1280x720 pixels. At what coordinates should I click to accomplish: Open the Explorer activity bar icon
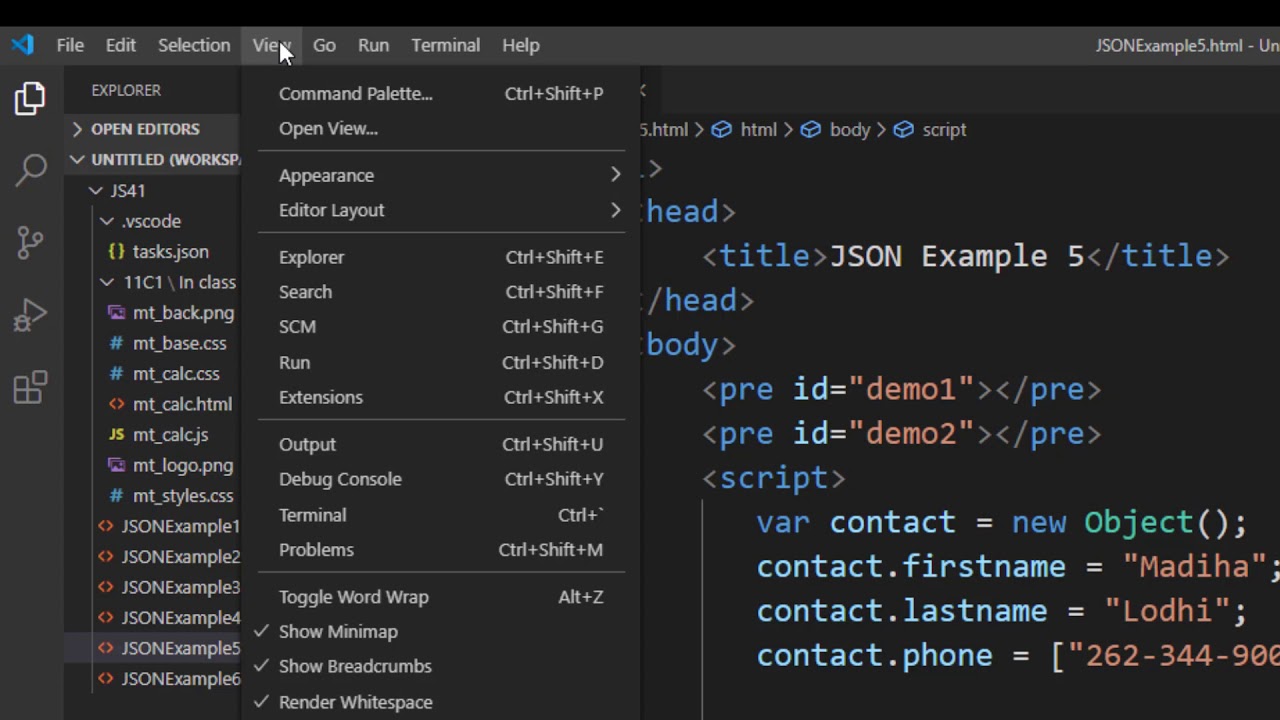[30, 98]
